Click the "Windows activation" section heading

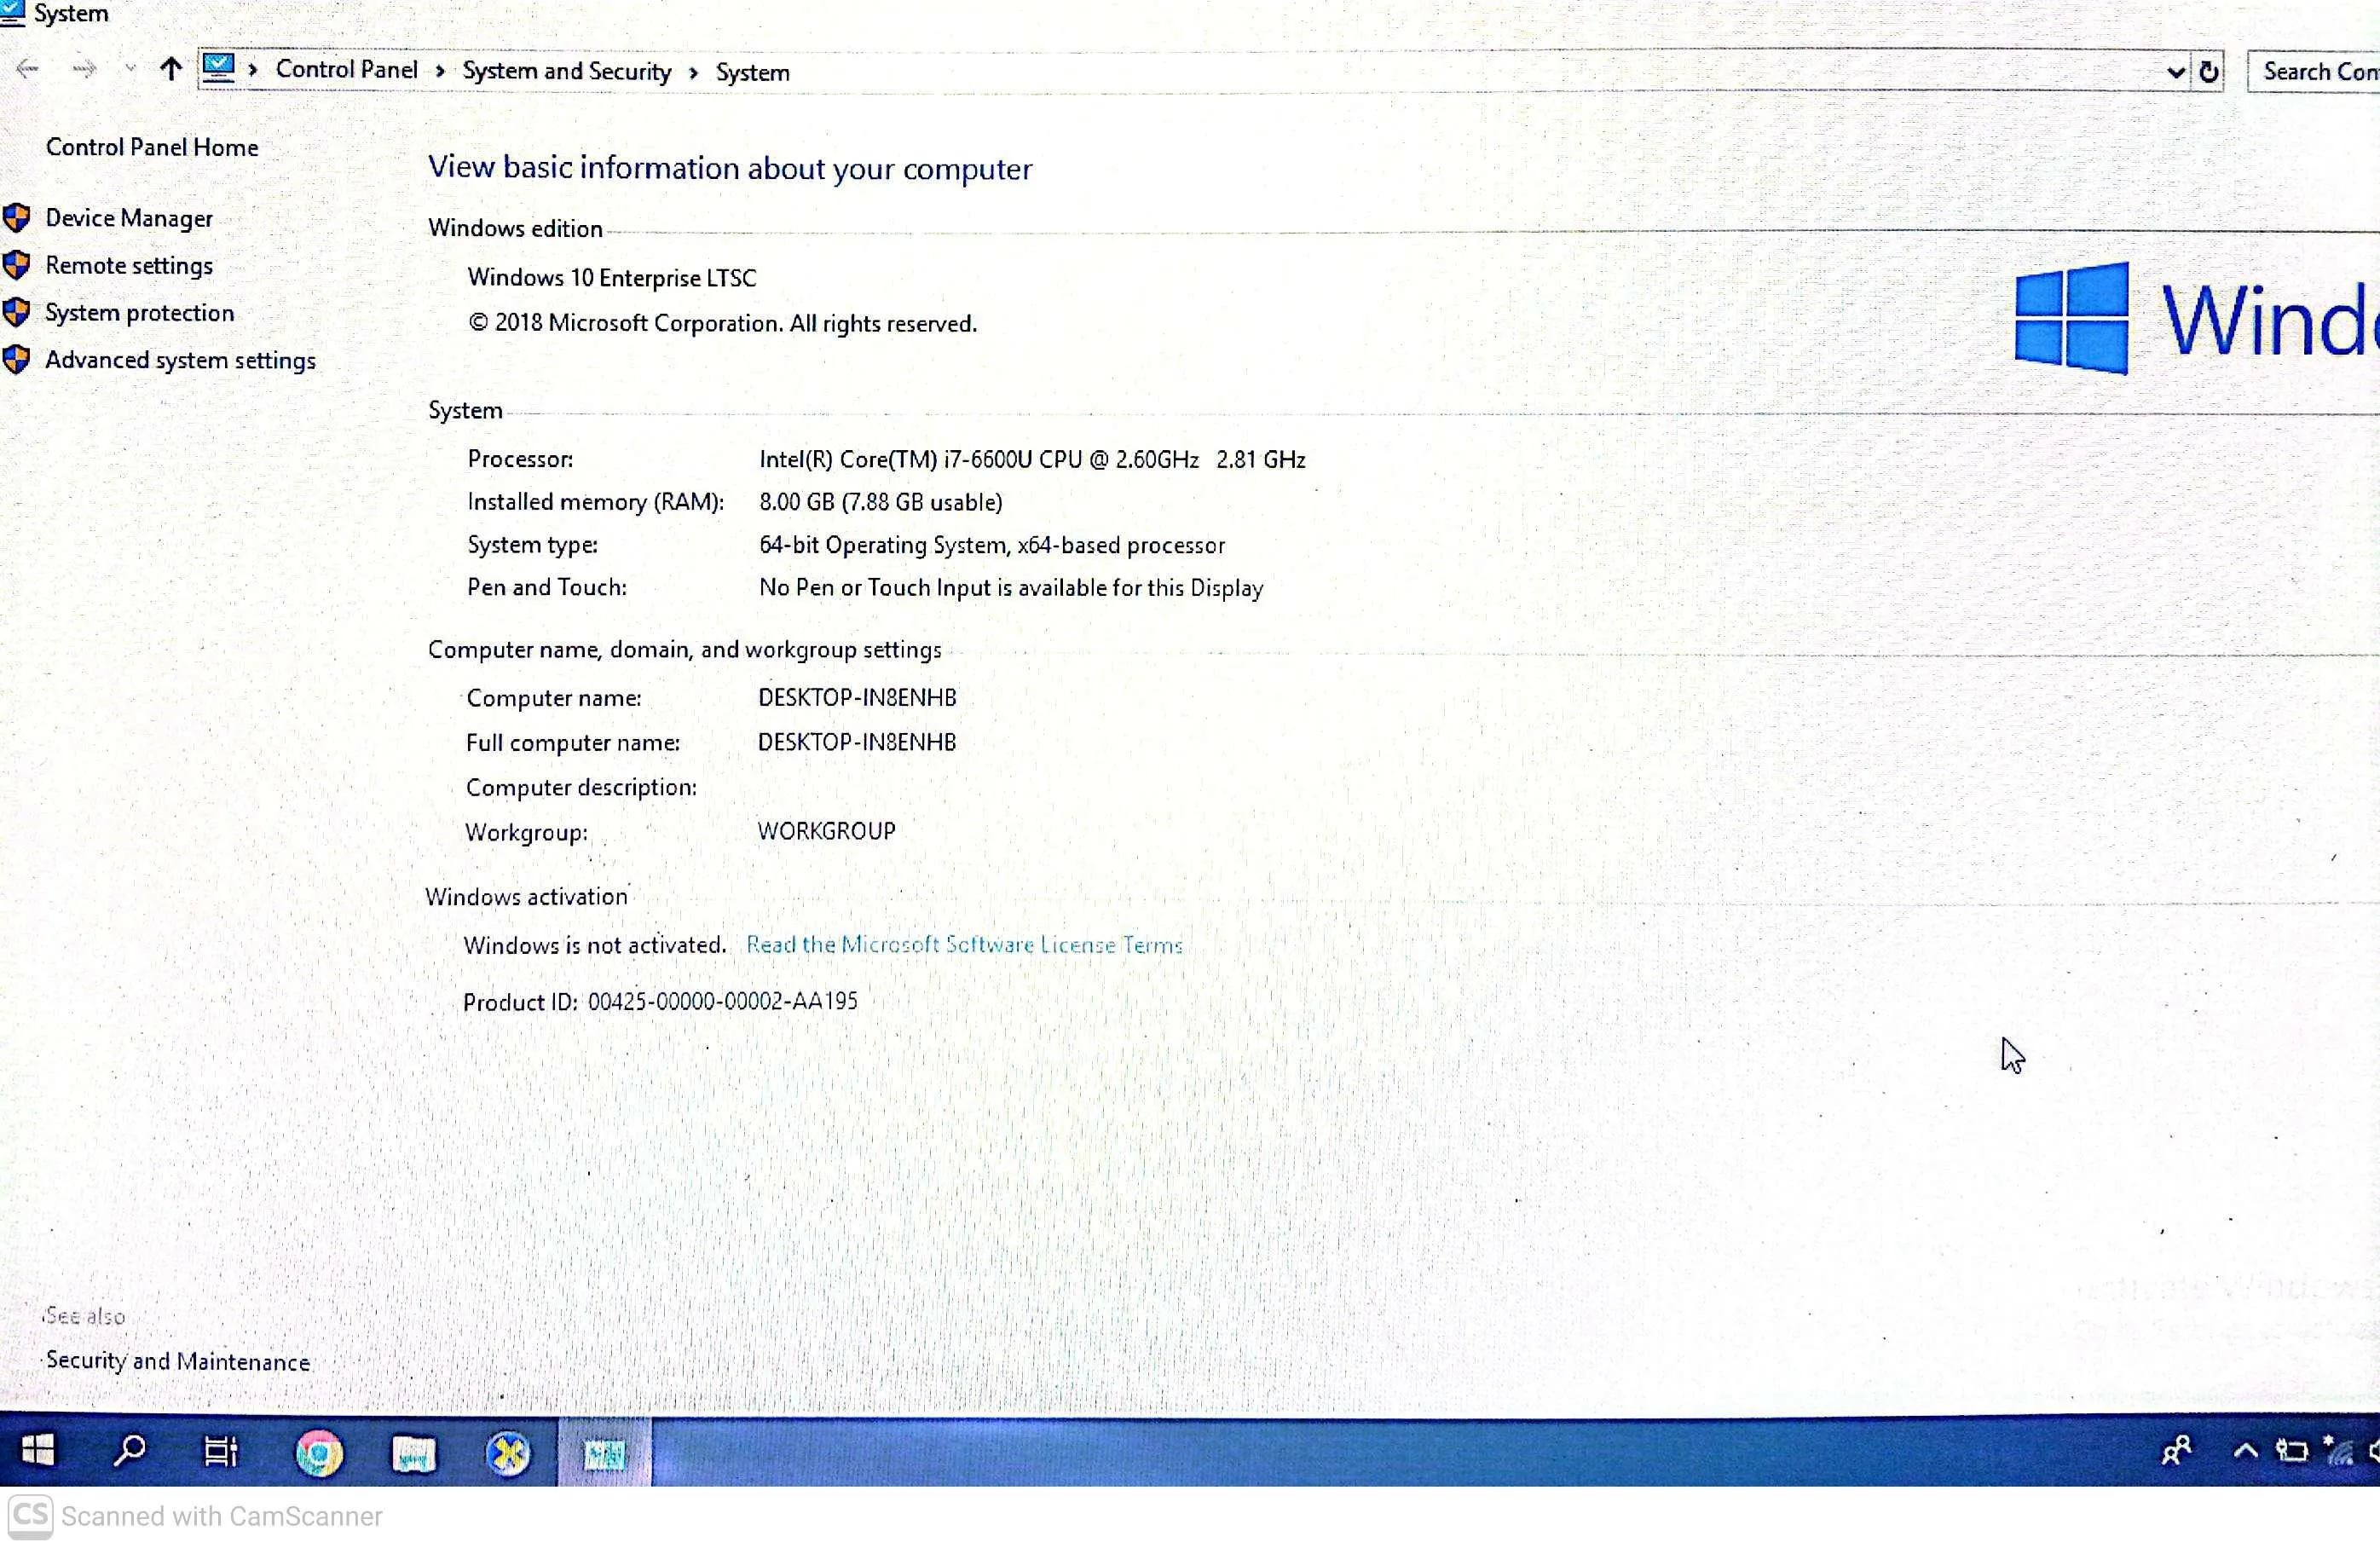pyautogui.click(x=527, y=897)
